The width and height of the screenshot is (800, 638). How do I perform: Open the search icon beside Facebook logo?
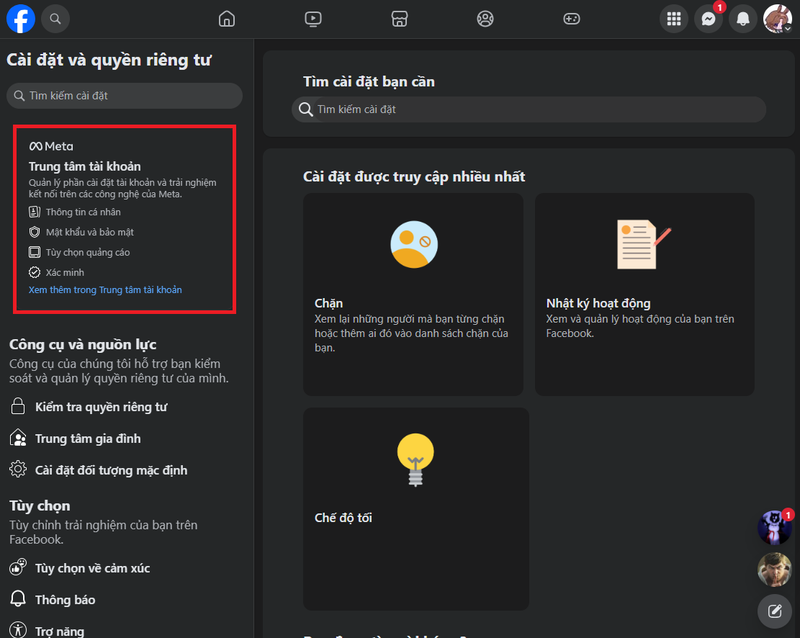tap(55, 19)
